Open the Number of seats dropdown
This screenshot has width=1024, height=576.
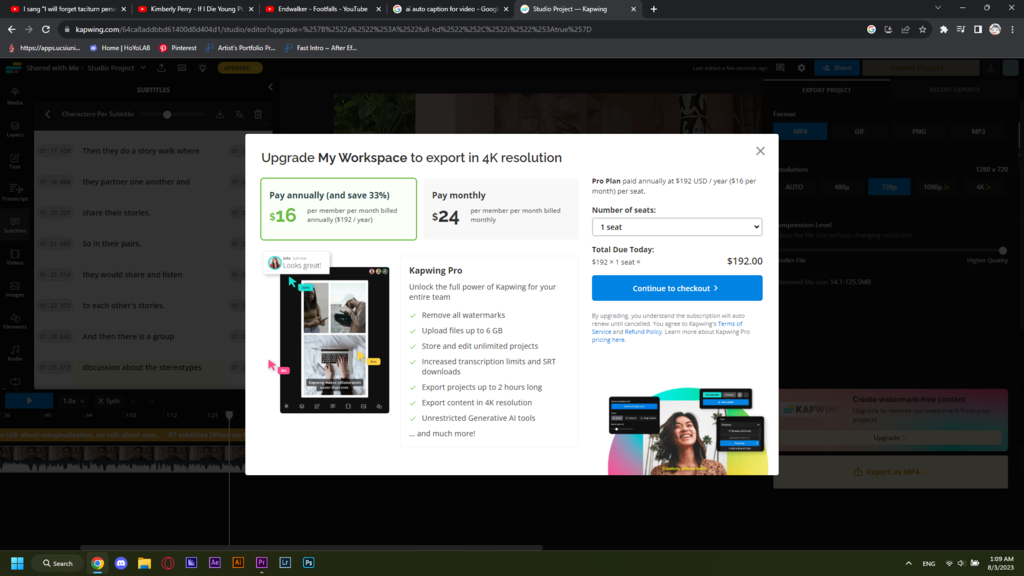click(x=677, y=227)
